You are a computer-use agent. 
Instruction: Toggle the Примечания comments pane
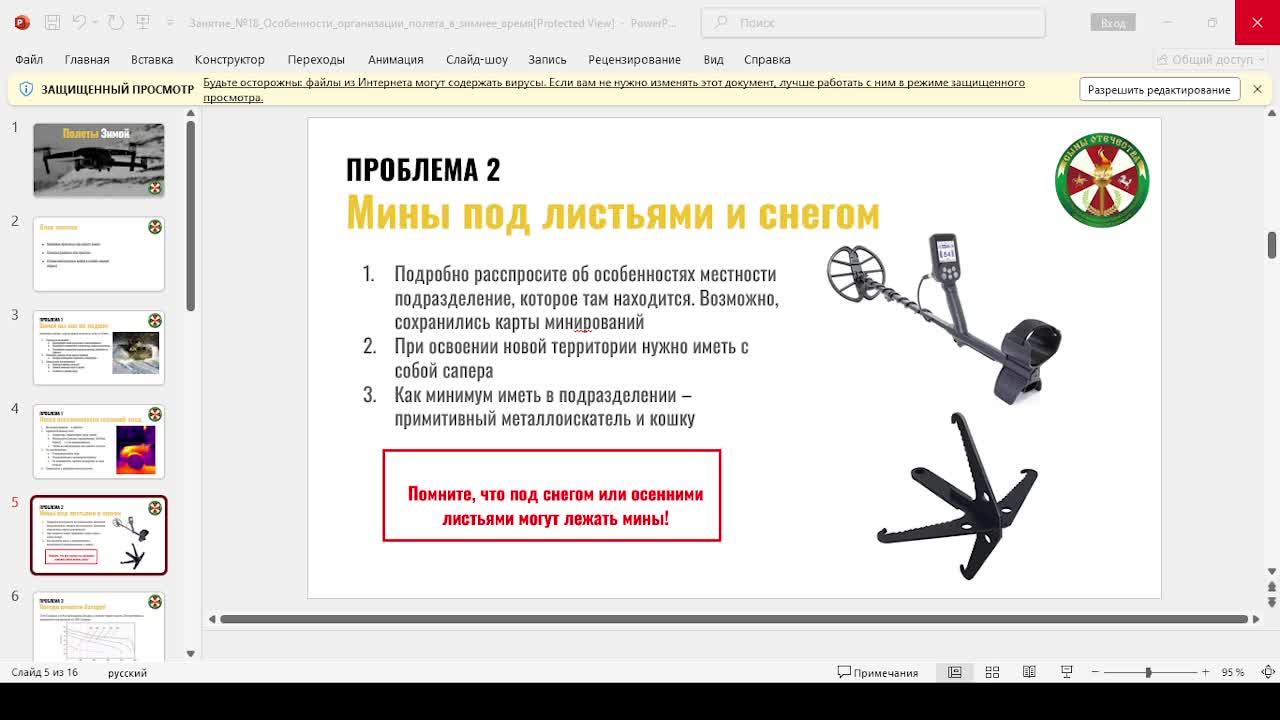[x=878, y=672]
